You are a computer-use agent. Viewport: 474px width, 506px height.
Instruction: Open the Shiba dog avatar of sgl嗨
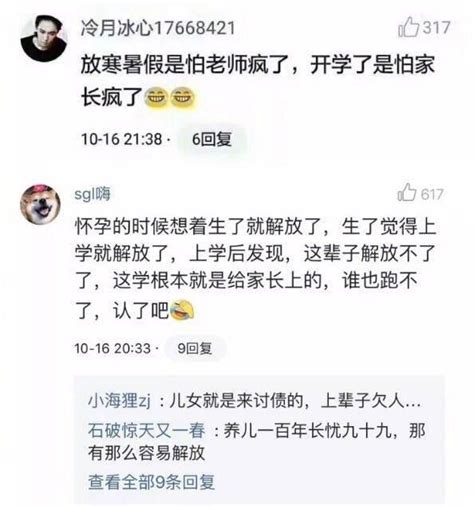point(40,204)
